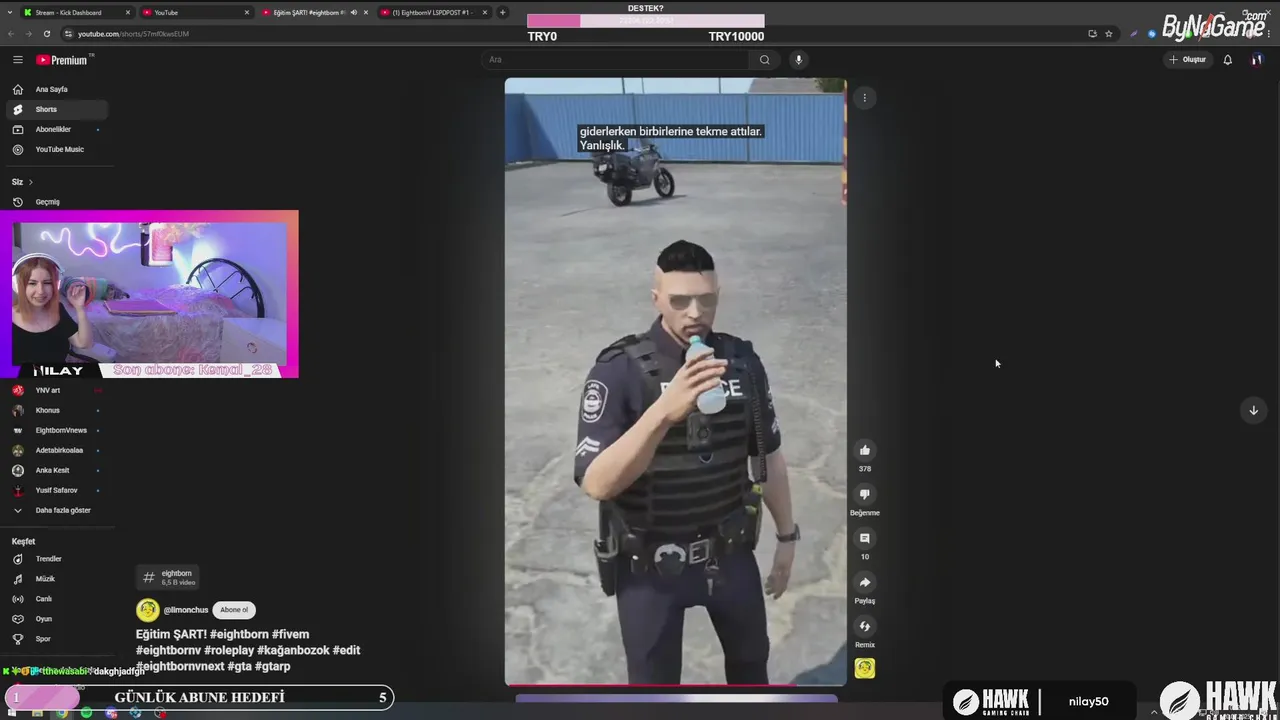1280x720 pixels.
Task: Open the YNV art subscription channel
Action: coord(57,390)
